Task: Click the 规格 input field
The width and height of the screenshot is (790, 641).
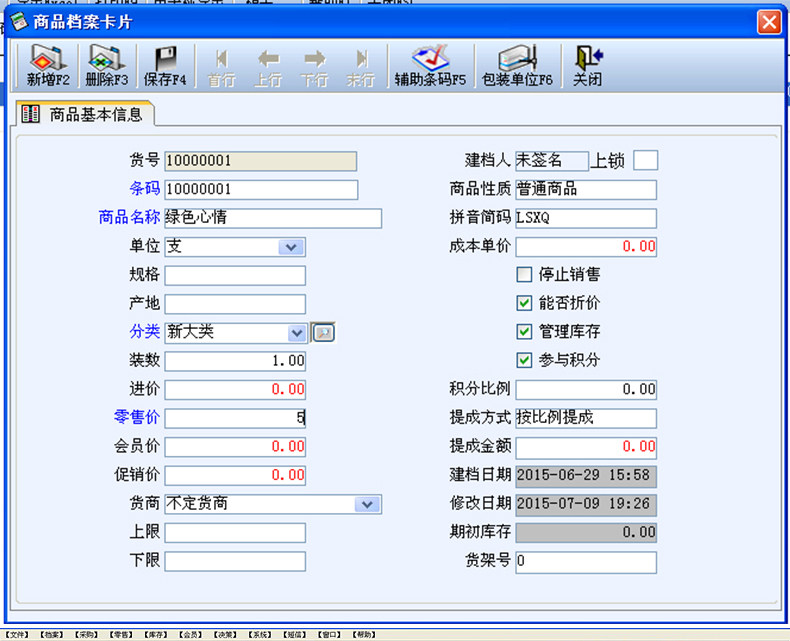Action: pyautogui.click(x=235, y=276)
